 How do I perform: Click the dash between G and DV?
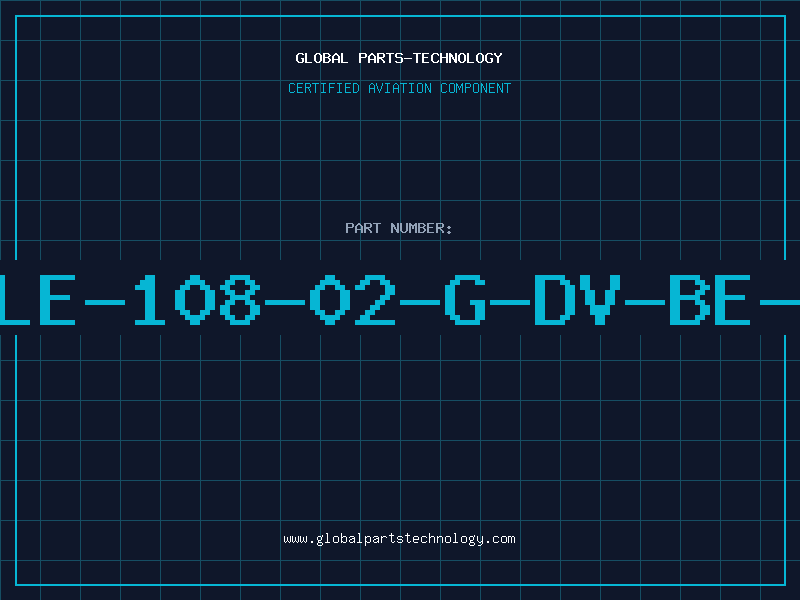coord(510,302)
